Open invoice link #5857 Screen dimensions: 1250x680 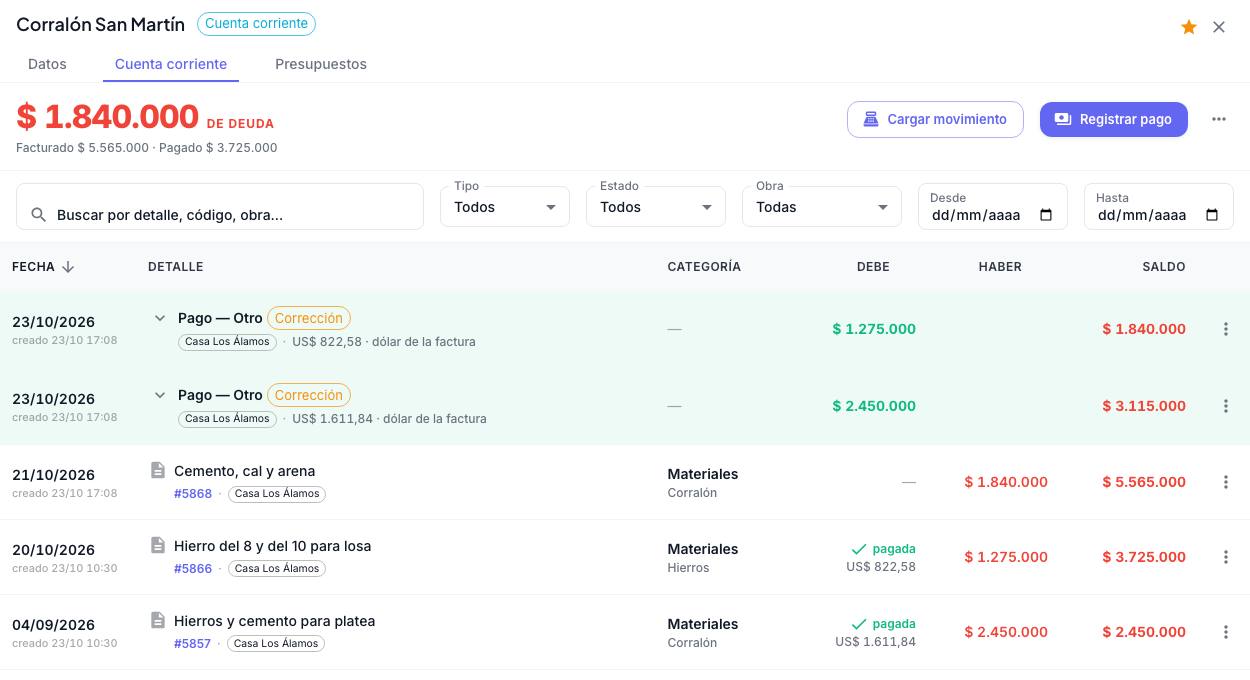tap(193, 643)
